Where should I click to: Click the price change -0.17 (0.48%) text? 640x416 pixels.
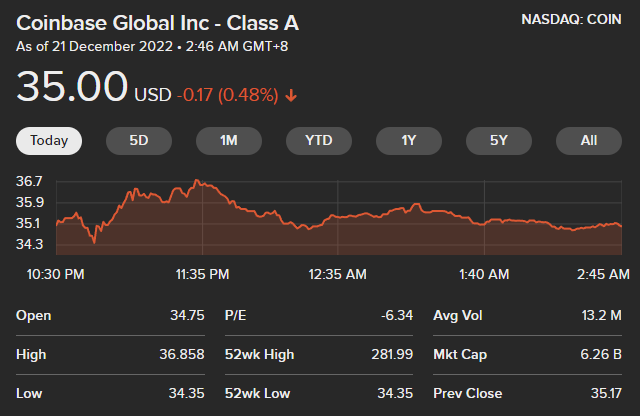[x=227, y=96]
